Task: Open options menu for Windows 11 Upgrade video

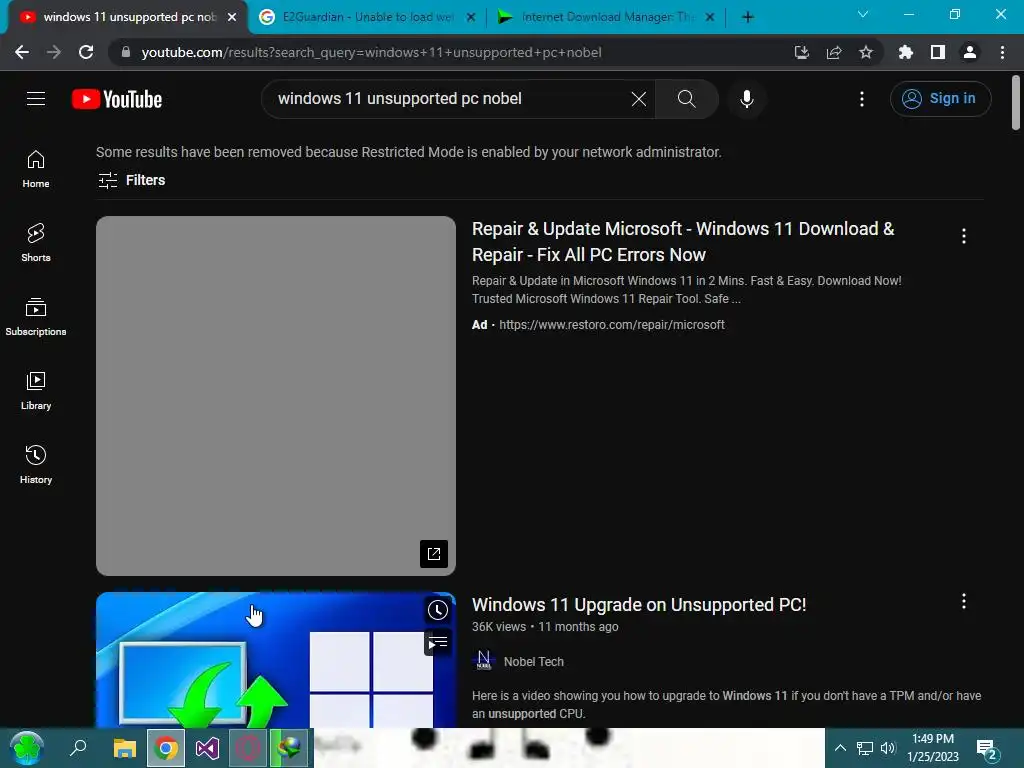Action: point(964,601)
